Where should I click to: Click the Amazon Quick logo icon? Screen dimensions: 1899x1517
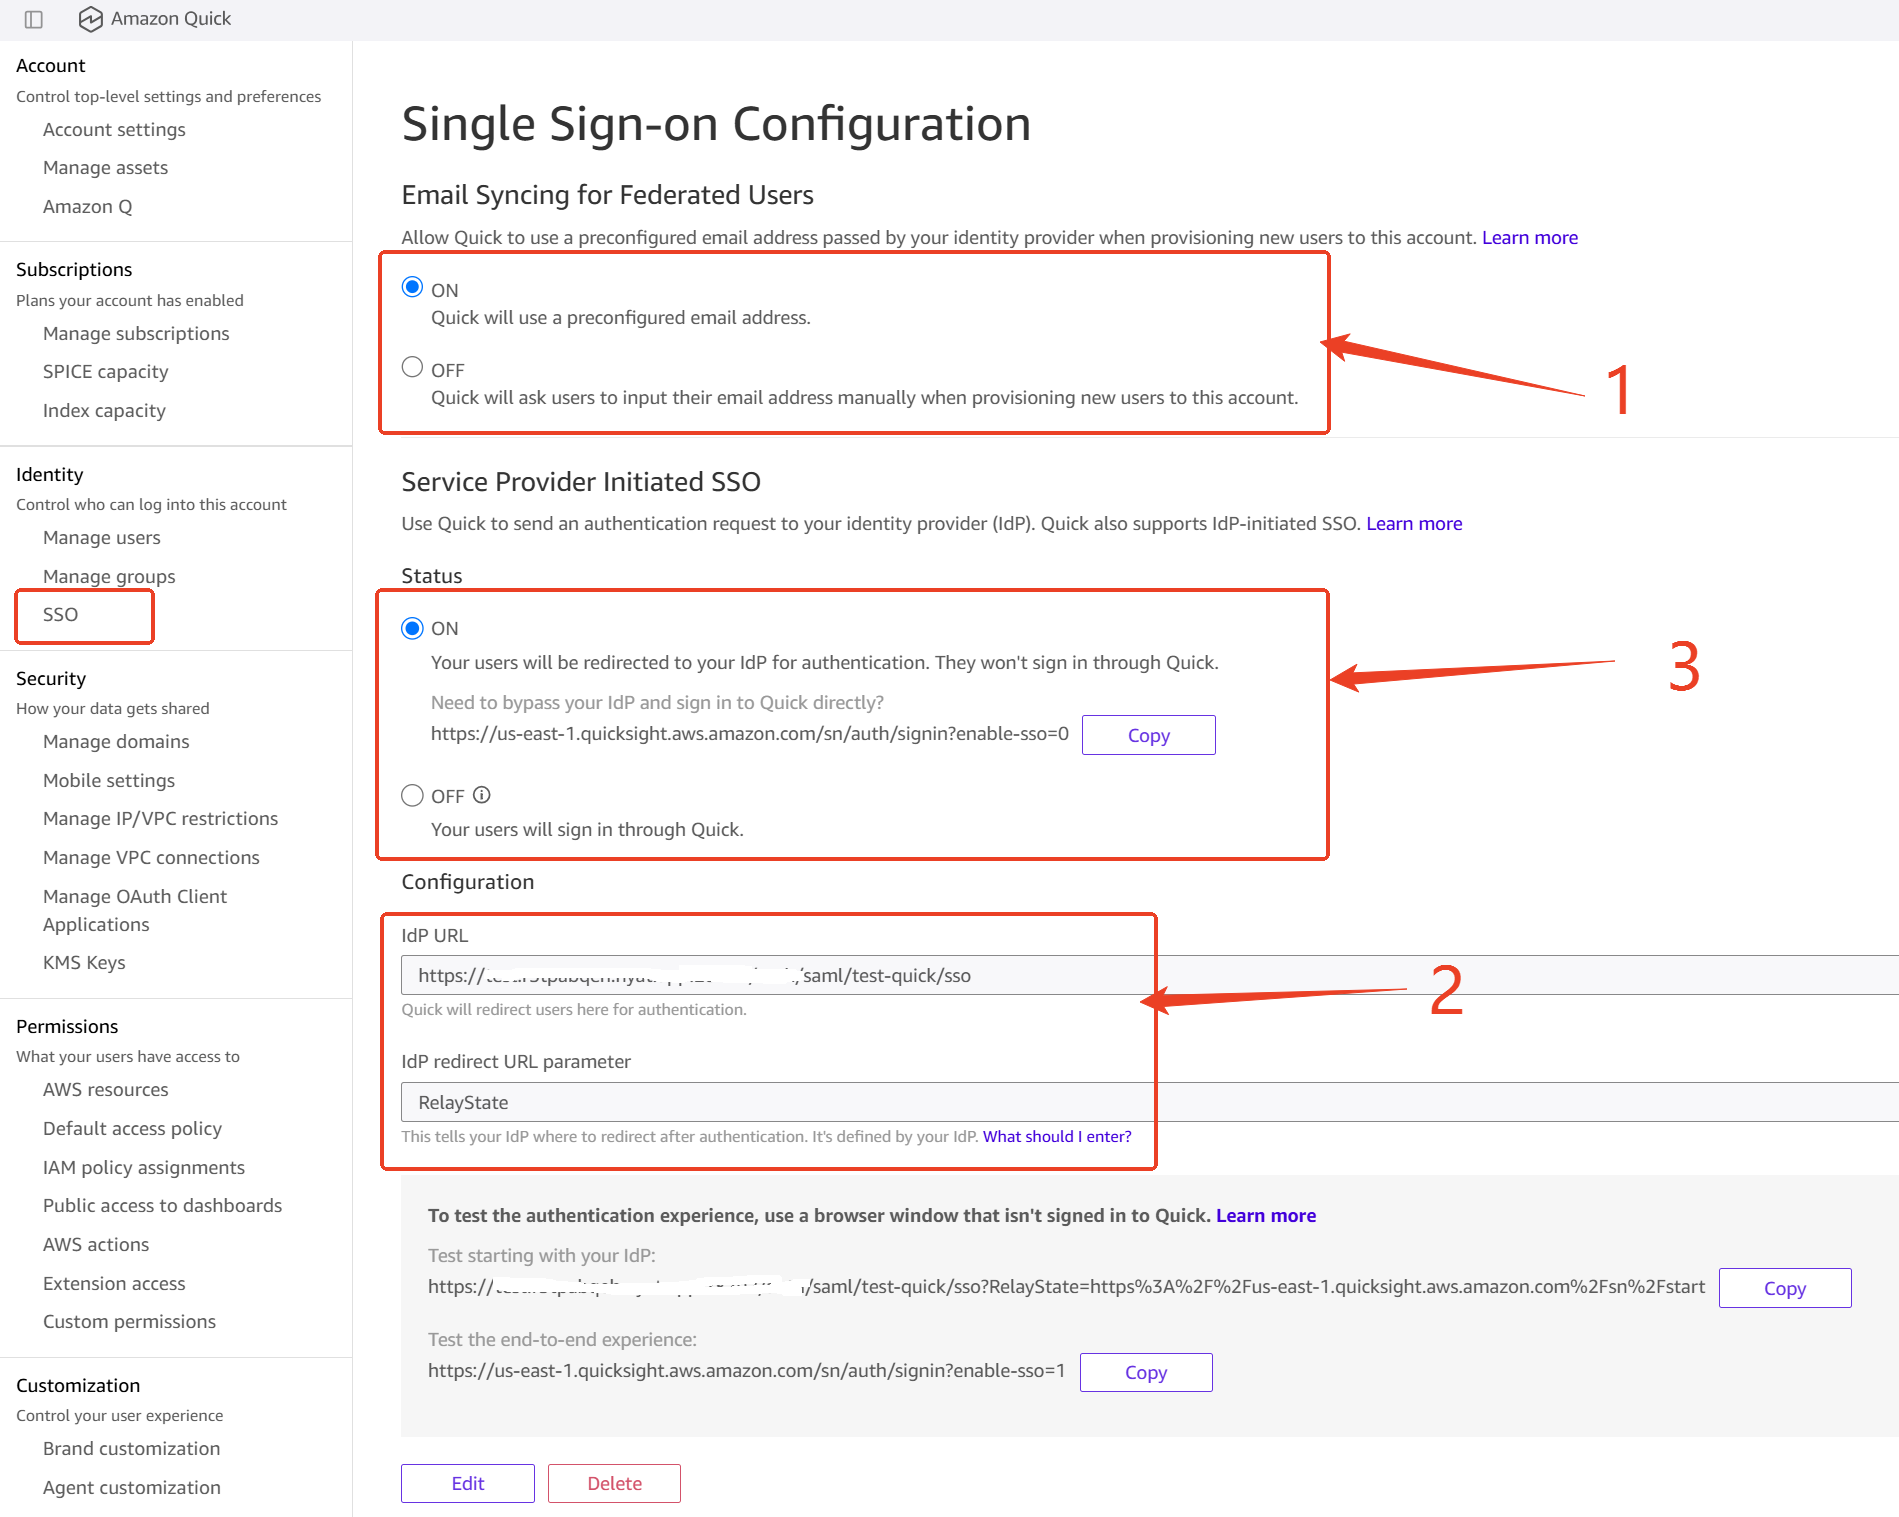click(90, 19)
